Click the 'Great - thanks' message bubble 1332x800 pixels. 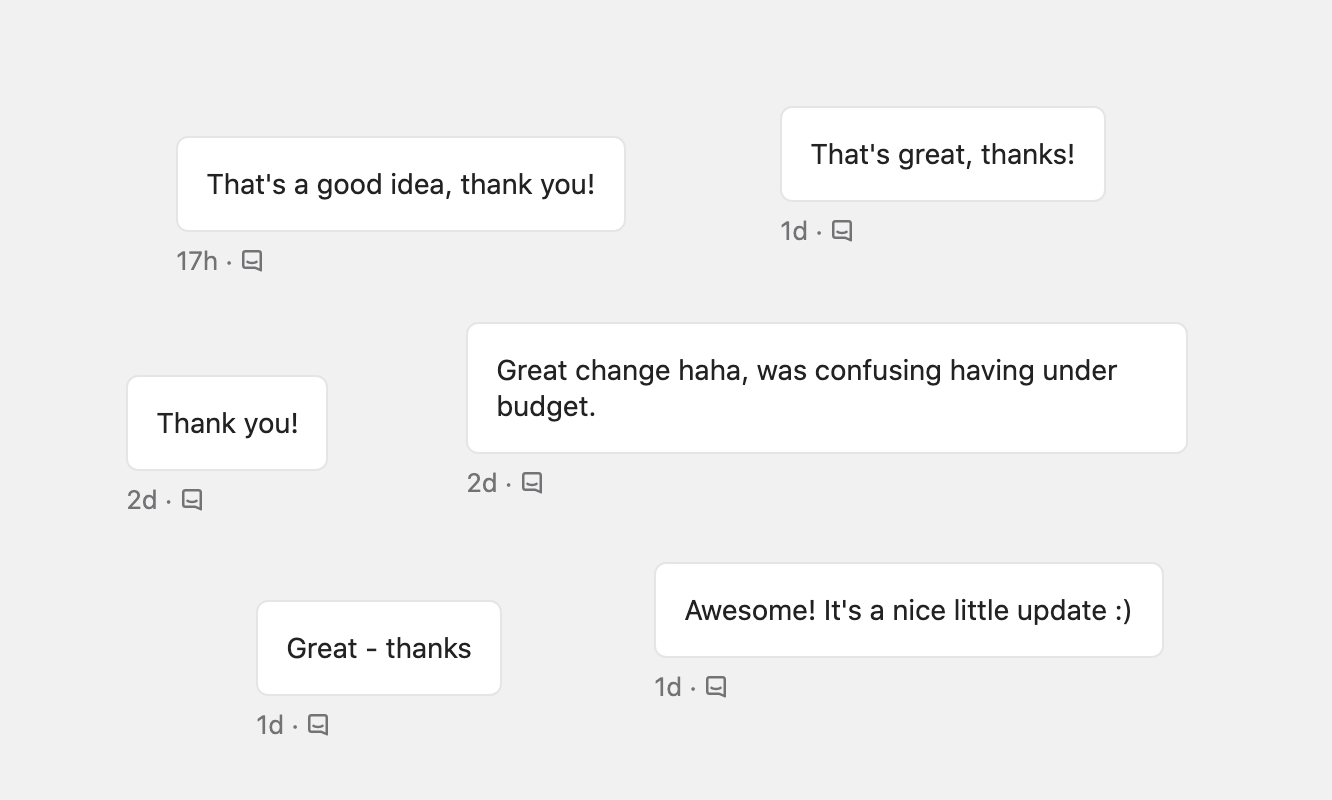coord(379,648)
